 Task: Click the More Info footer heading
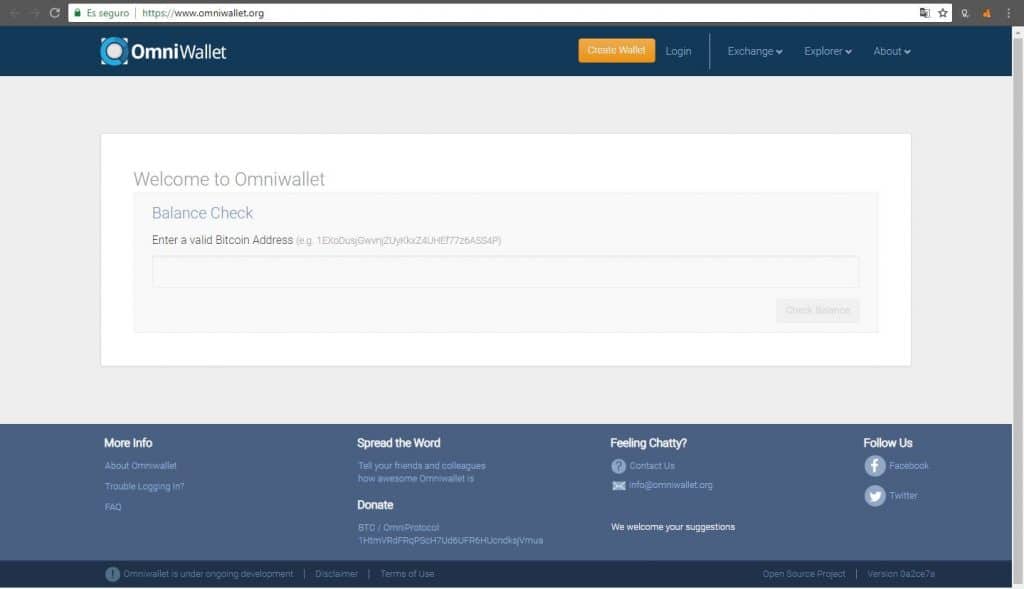pyautogui.click(x=128, y=443)
